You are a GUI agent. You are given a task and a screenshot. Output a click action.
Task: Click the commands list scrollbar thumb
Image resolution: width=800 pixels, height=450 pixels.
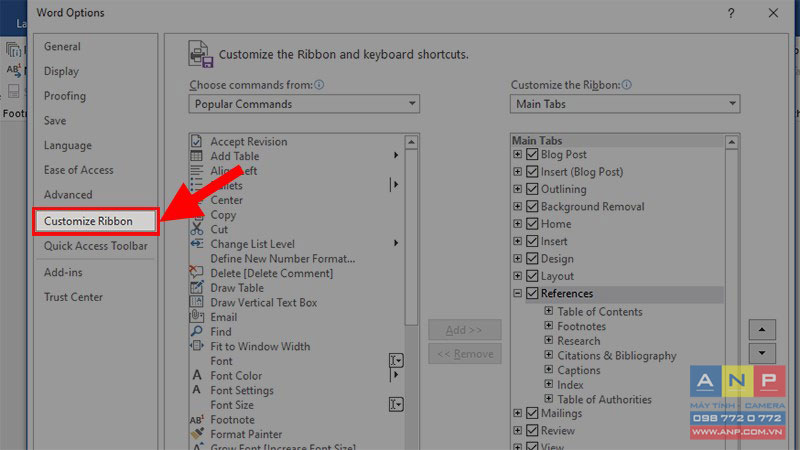pos(411,237)
